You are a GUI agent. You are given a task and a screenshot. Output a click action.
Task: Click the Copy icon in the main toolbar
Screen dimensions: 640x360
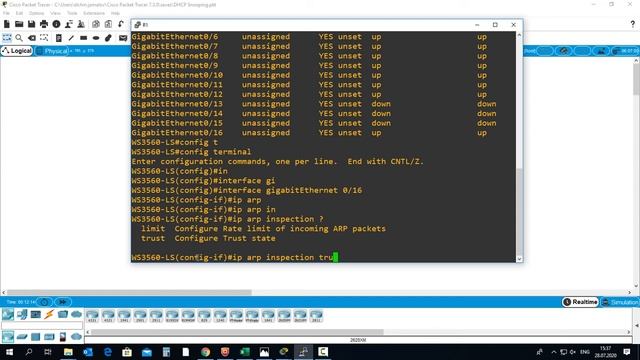[96, 24]
